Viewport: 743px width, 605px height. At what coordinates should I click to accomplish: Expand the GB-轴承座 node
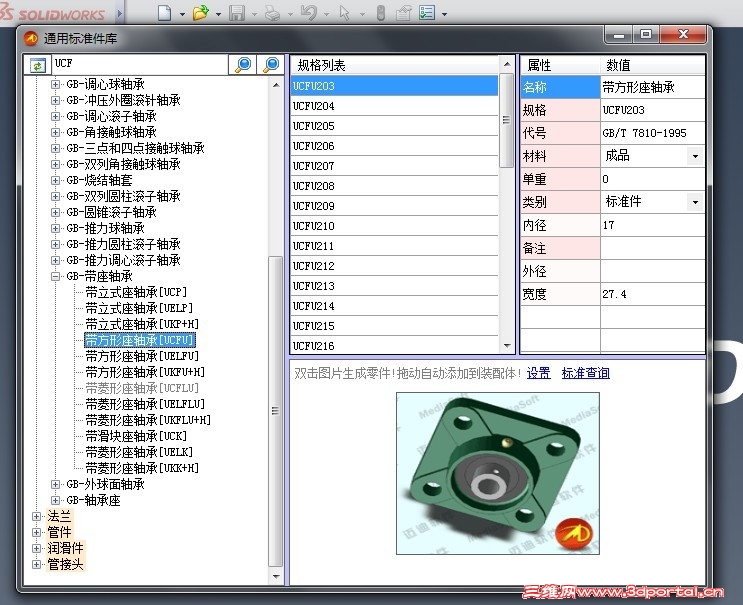pyautogui.click(x=55, y=500)
